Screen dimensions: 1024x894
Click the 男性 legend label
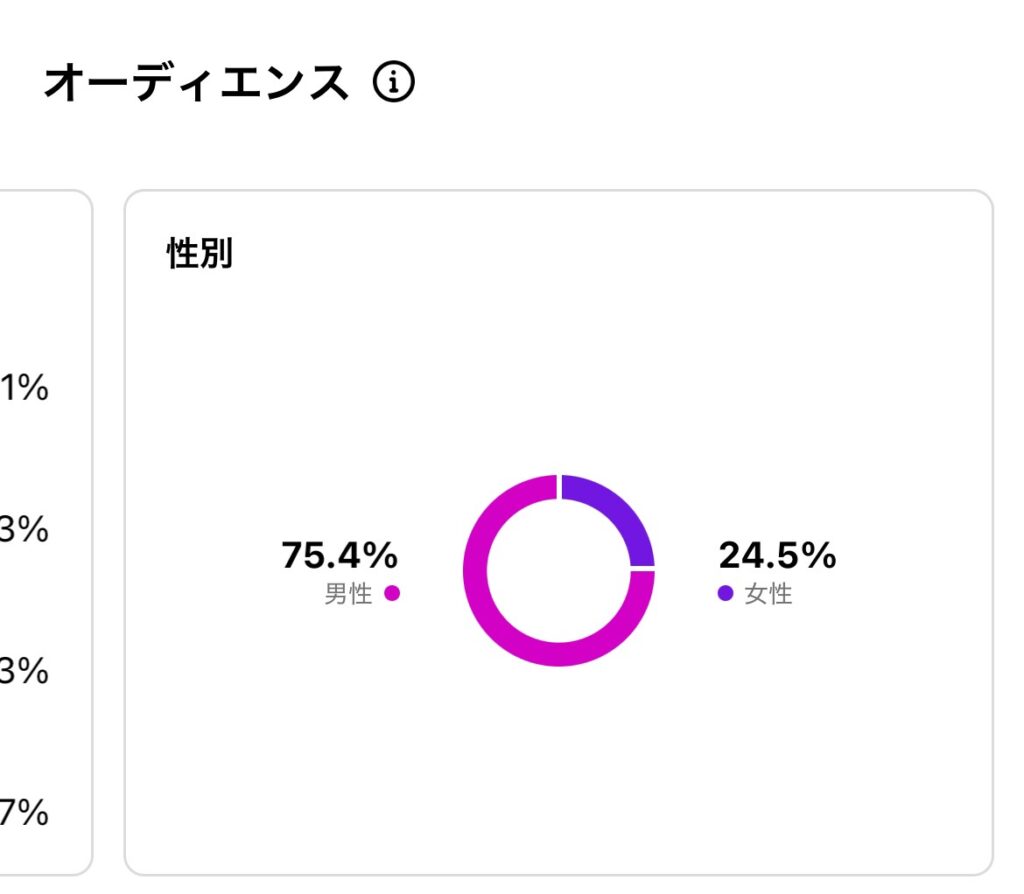[348, 594]
